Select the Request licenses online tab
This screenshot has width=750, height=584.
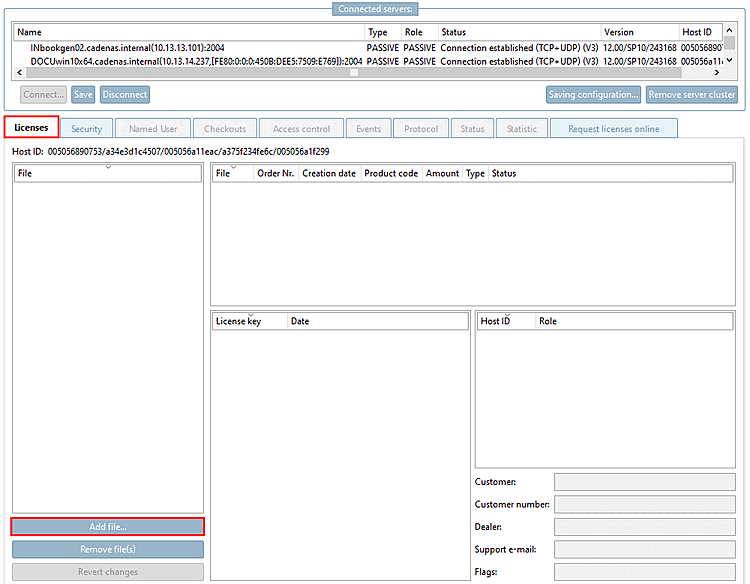[x=614, y=129]
